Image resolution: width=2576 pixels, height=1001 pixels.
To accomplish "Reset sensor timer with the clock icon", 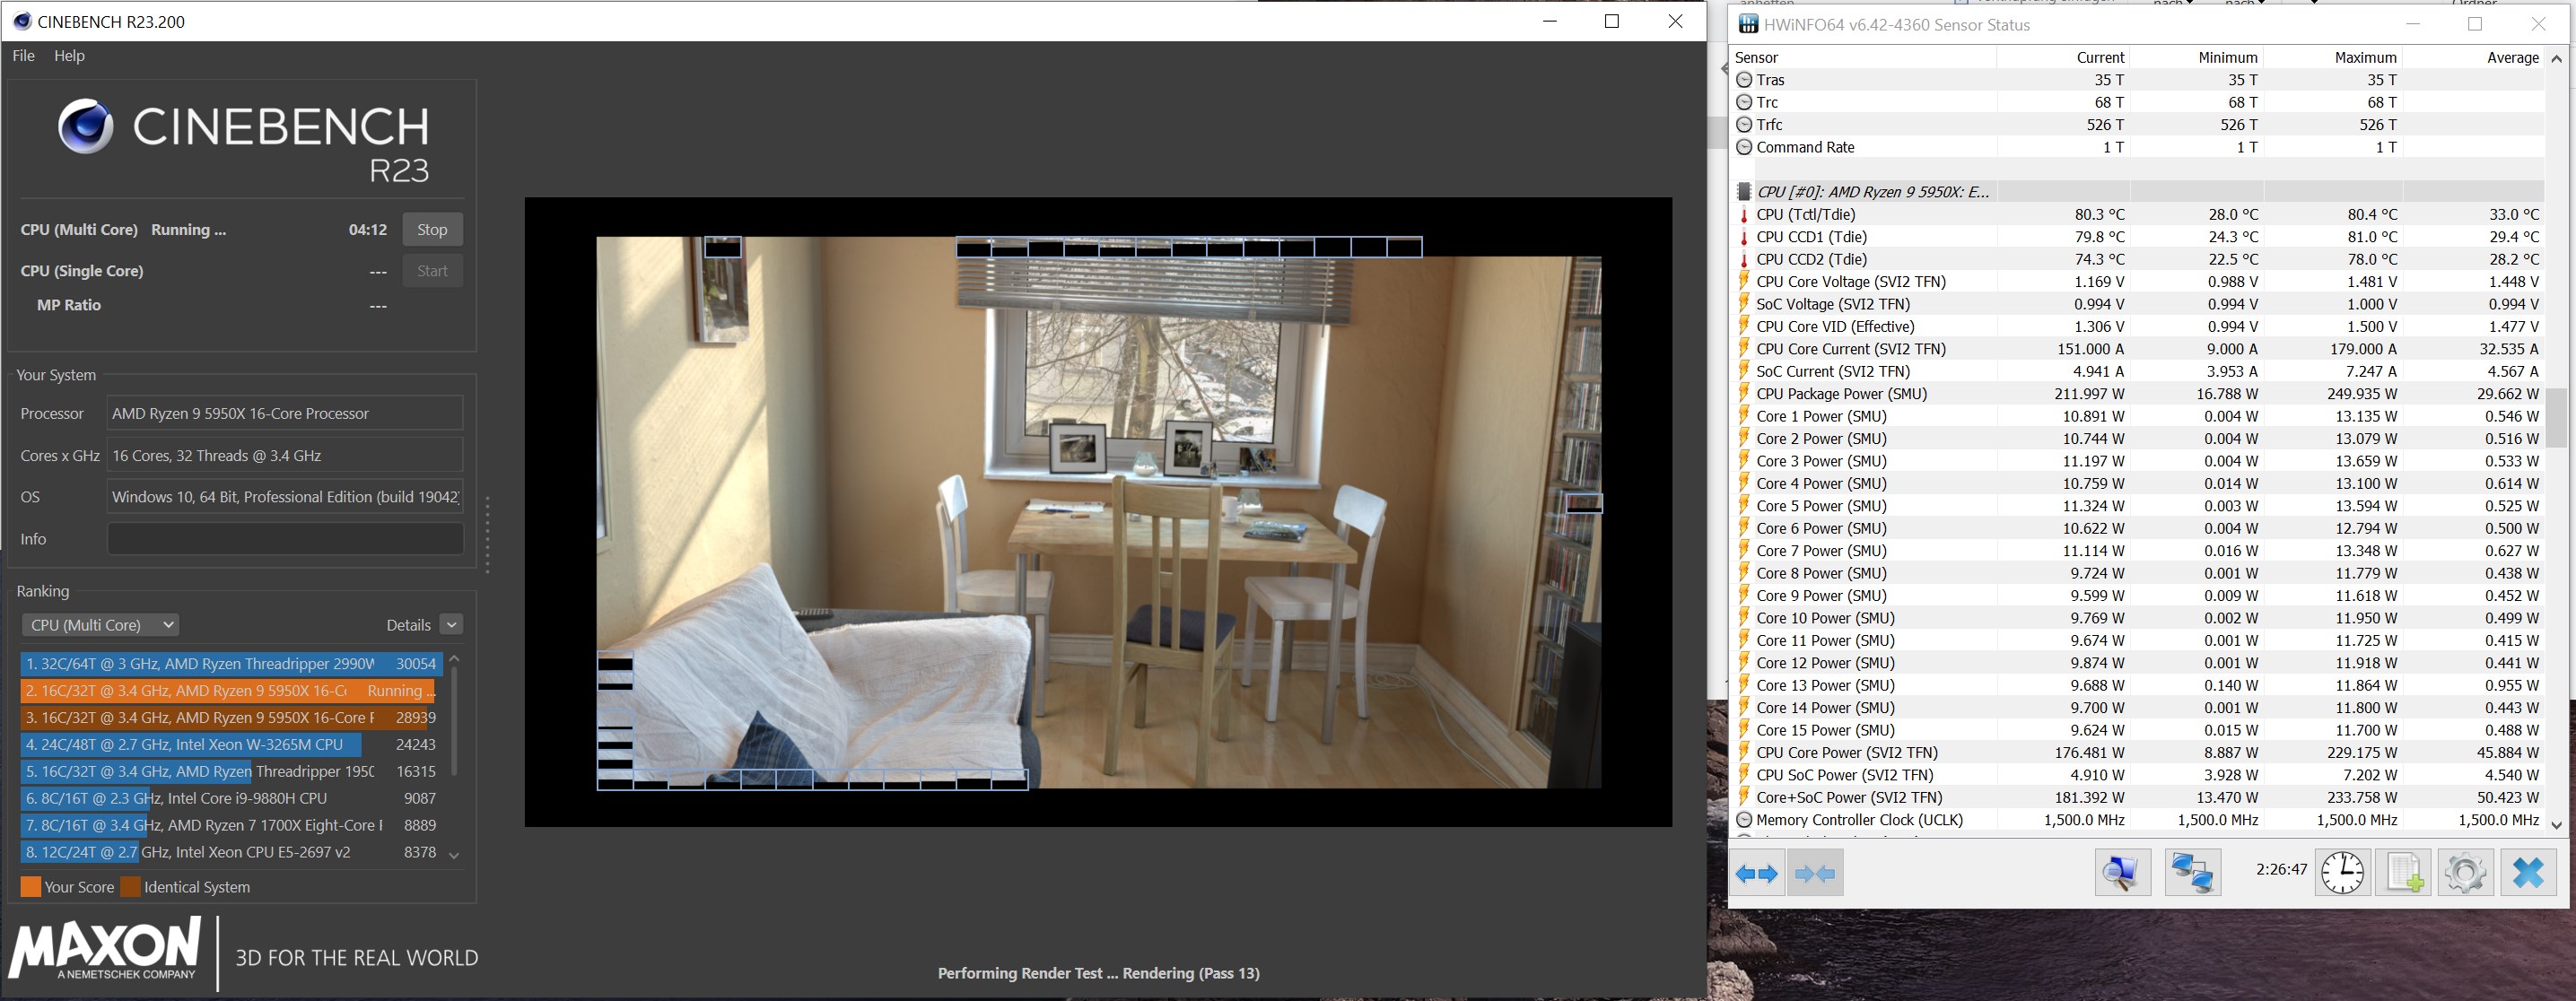I will coord(2342,873).
